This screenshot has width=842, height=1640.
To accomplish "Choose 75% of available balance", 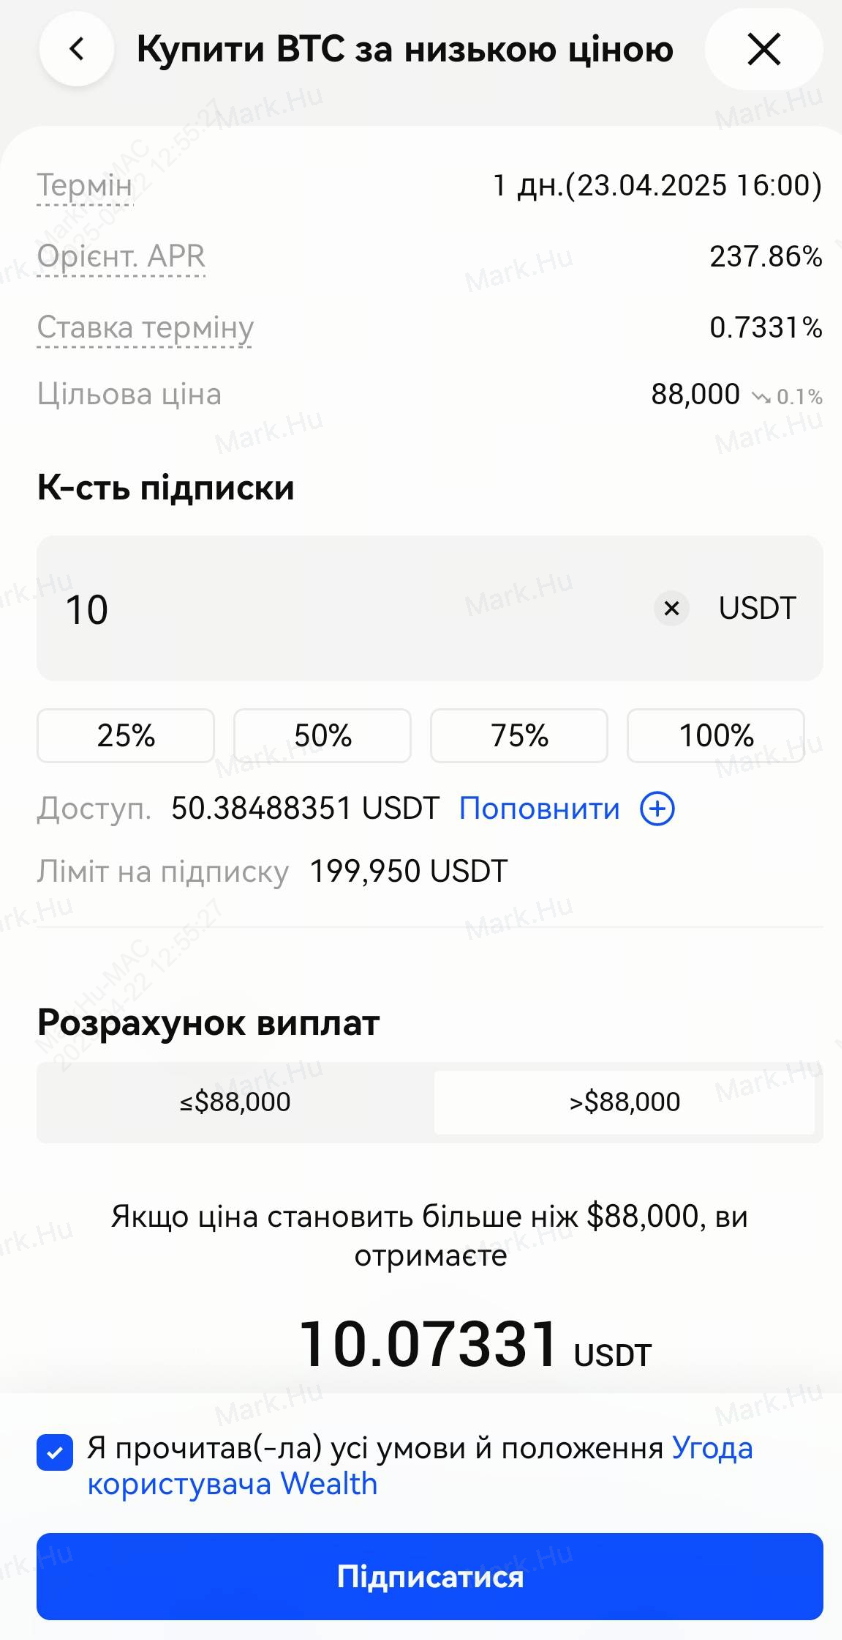I will coord(519,736).
